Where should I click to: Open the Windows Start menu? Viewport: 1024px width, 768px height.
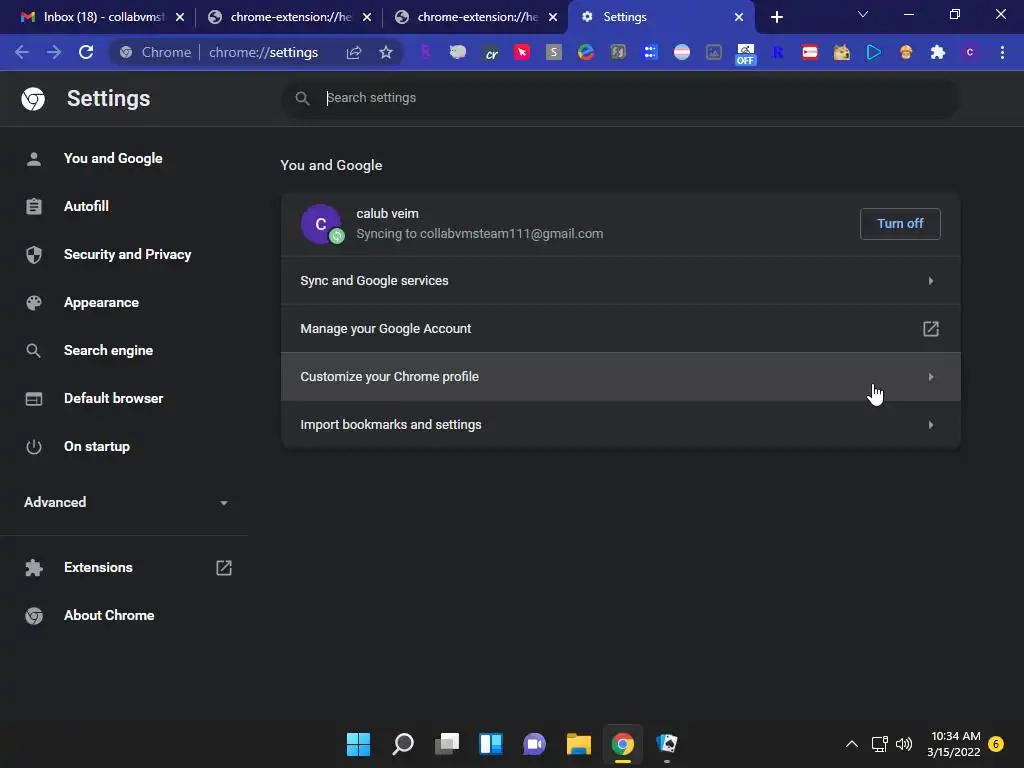coord(358,744)
